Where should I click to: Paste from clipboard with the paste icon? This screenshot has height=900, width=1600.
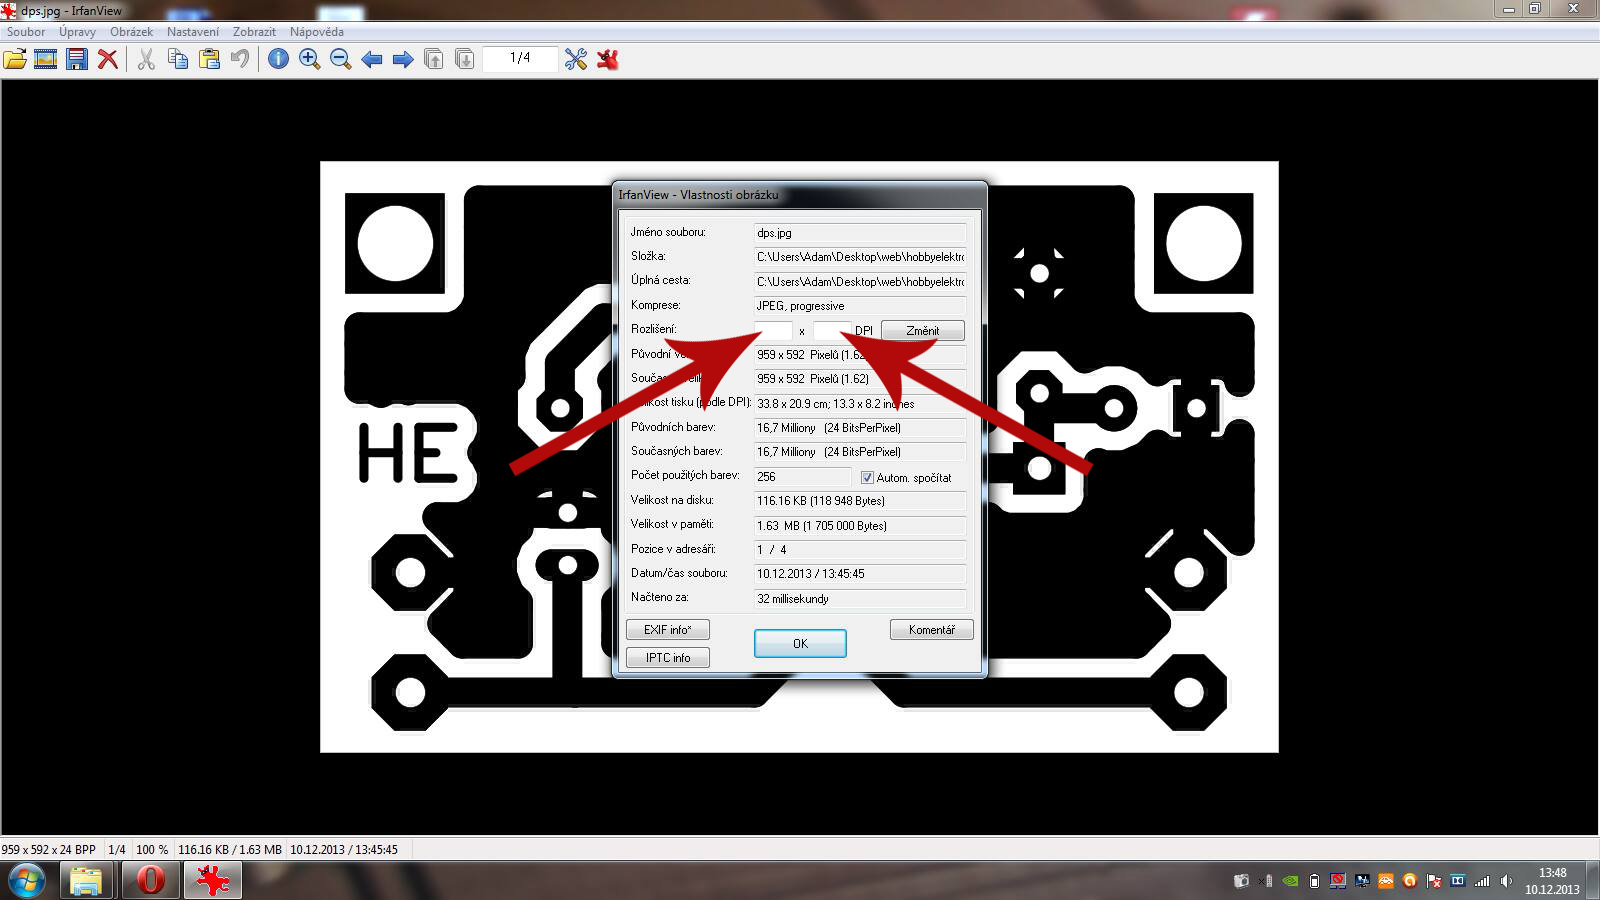(x=209, y=59)
